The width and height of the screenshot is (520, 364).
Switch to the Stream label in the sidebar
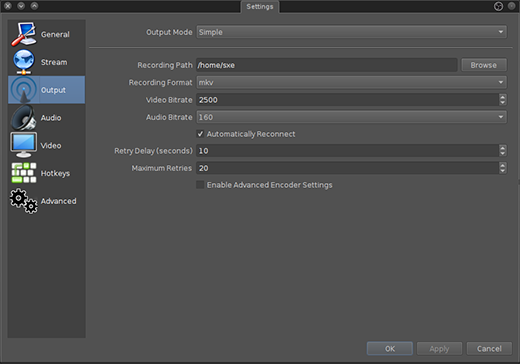click(54, 62)
